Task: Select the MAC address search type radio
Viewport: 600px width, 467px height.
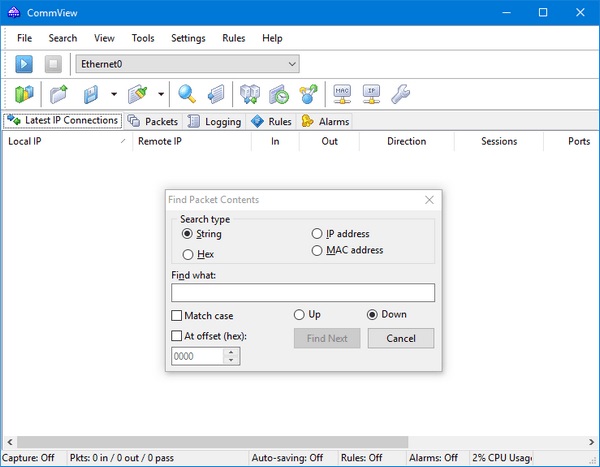Action: (x=317, y=250)
